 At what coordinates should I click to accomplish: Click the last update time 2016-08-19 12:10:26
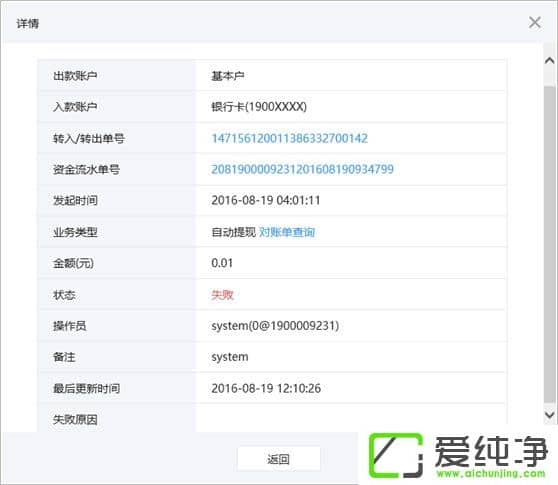click(266, 388)
